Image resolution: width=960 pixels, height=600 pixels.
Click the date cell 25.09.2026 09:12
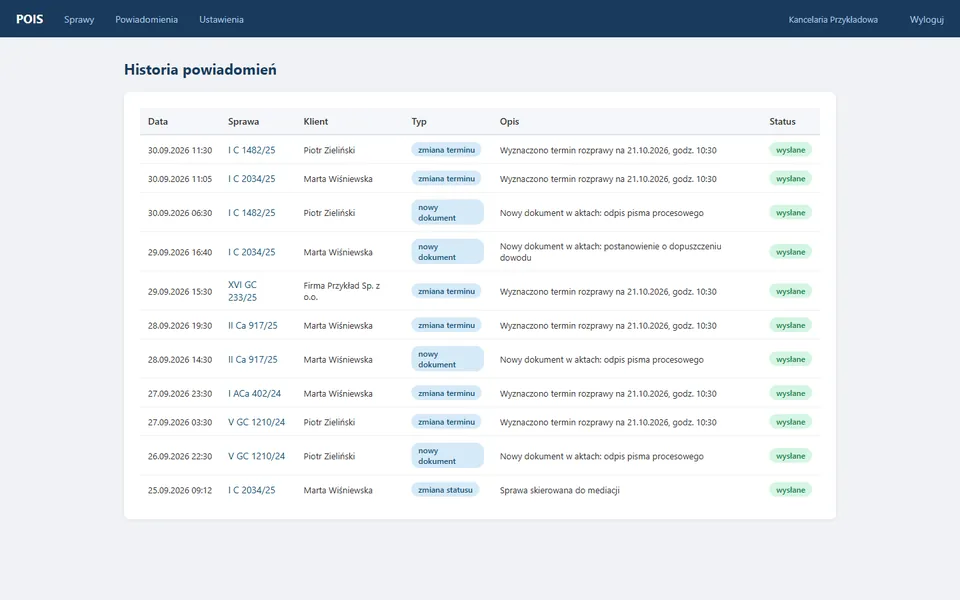pos(180,490)
